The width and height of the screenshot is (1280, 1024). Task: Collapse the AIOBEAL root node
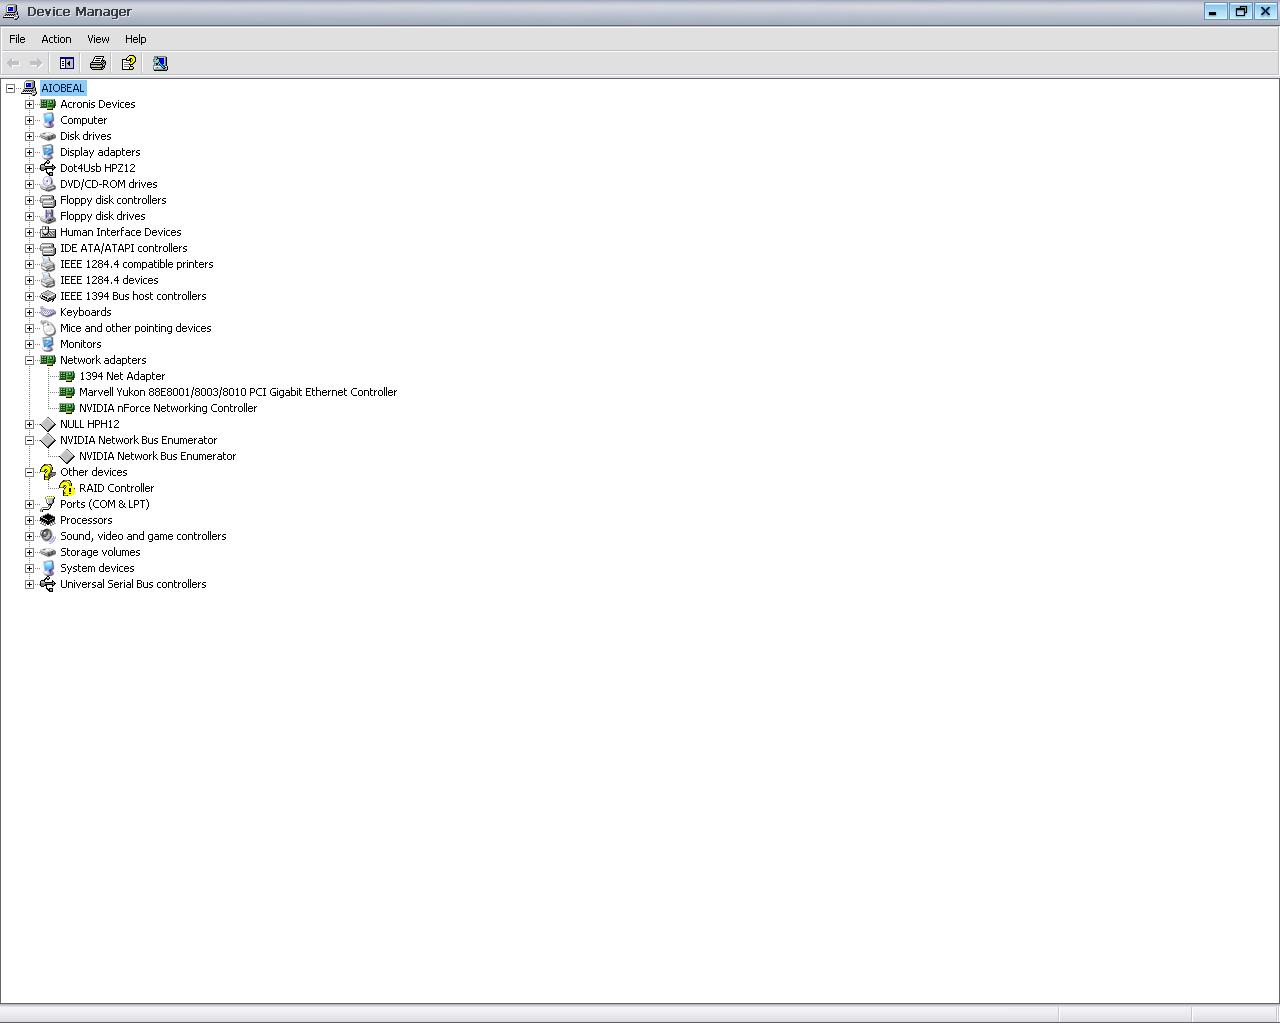click(x=11, y=88)
